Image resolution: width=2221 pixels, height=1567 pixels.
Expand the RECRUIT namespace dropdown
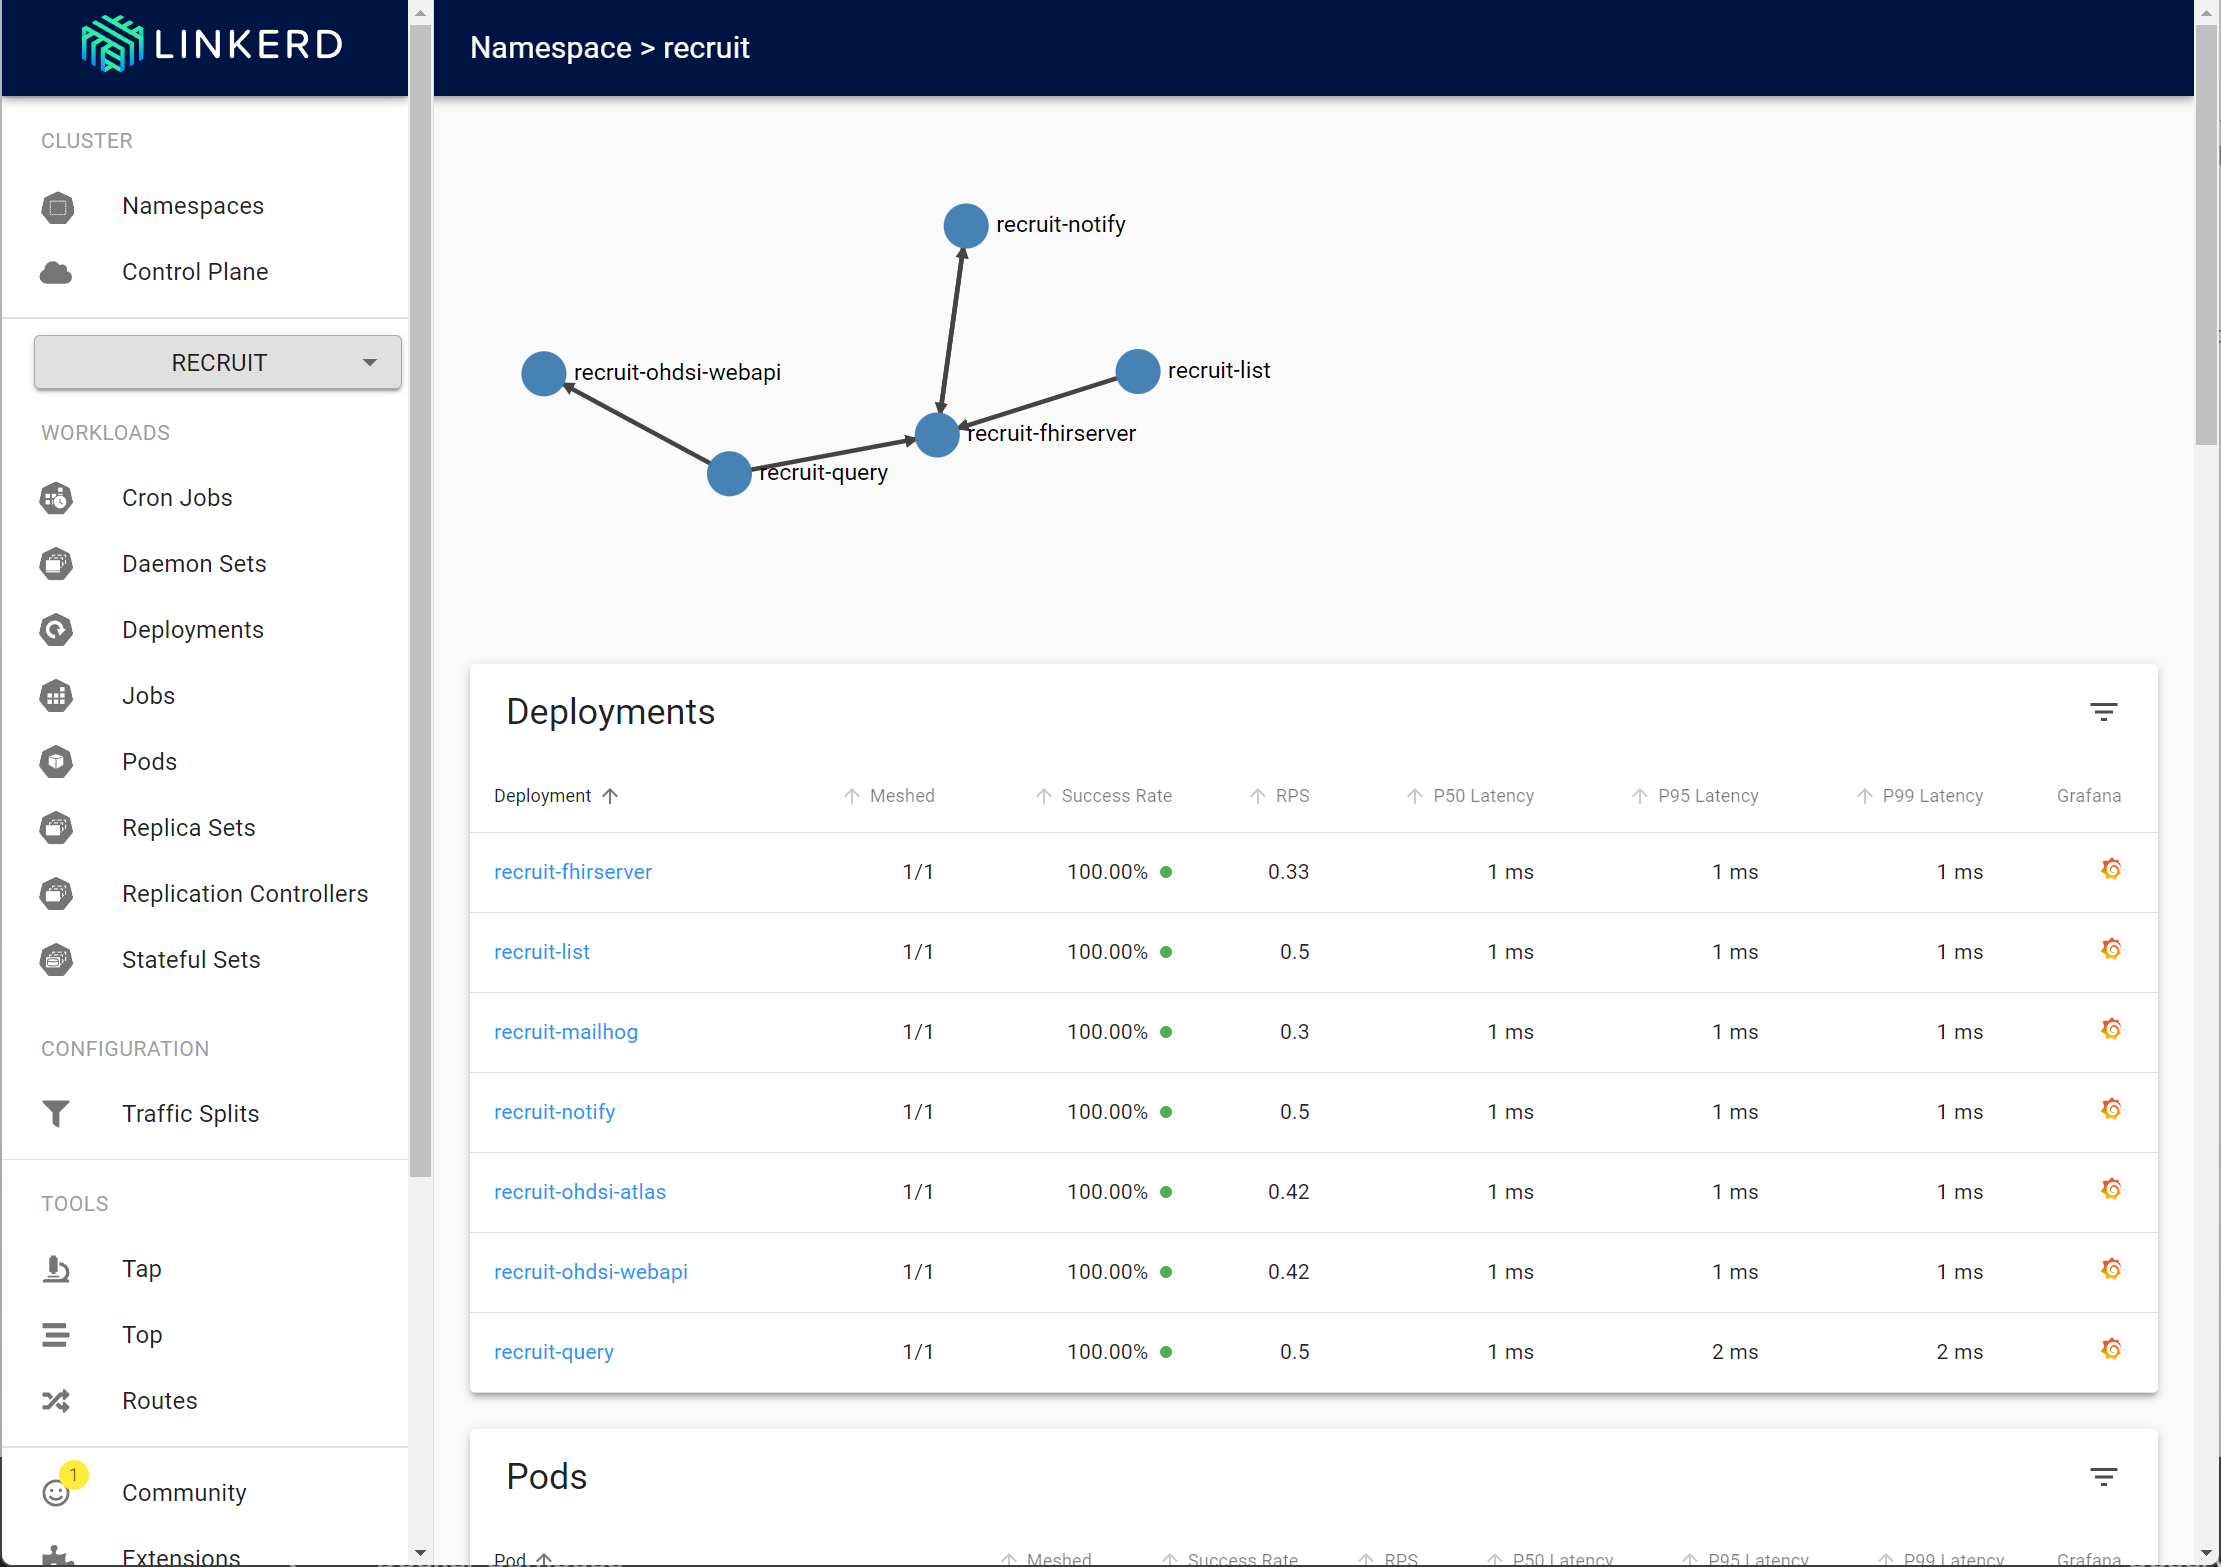[218, 362]
